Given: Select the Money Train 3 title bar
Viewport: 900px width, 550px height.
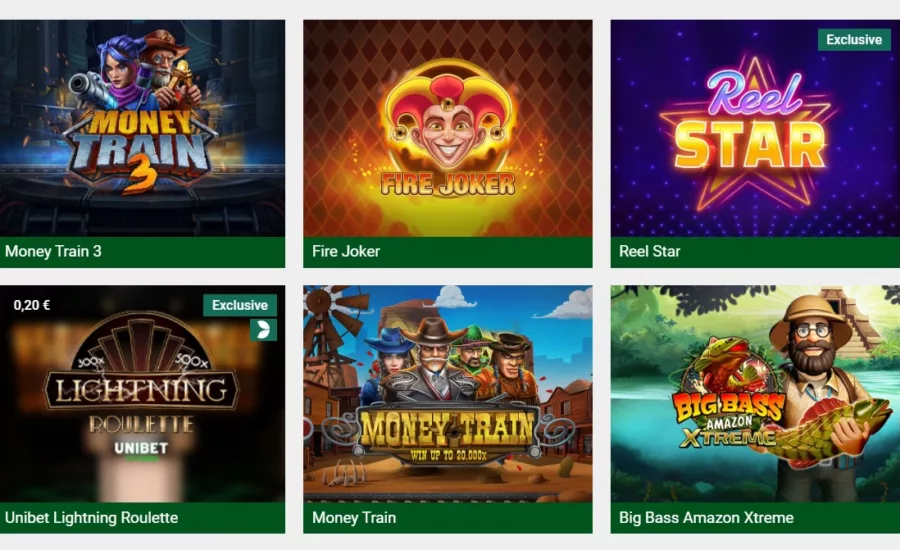Looking at the screenshot, I should click(142, 252).
